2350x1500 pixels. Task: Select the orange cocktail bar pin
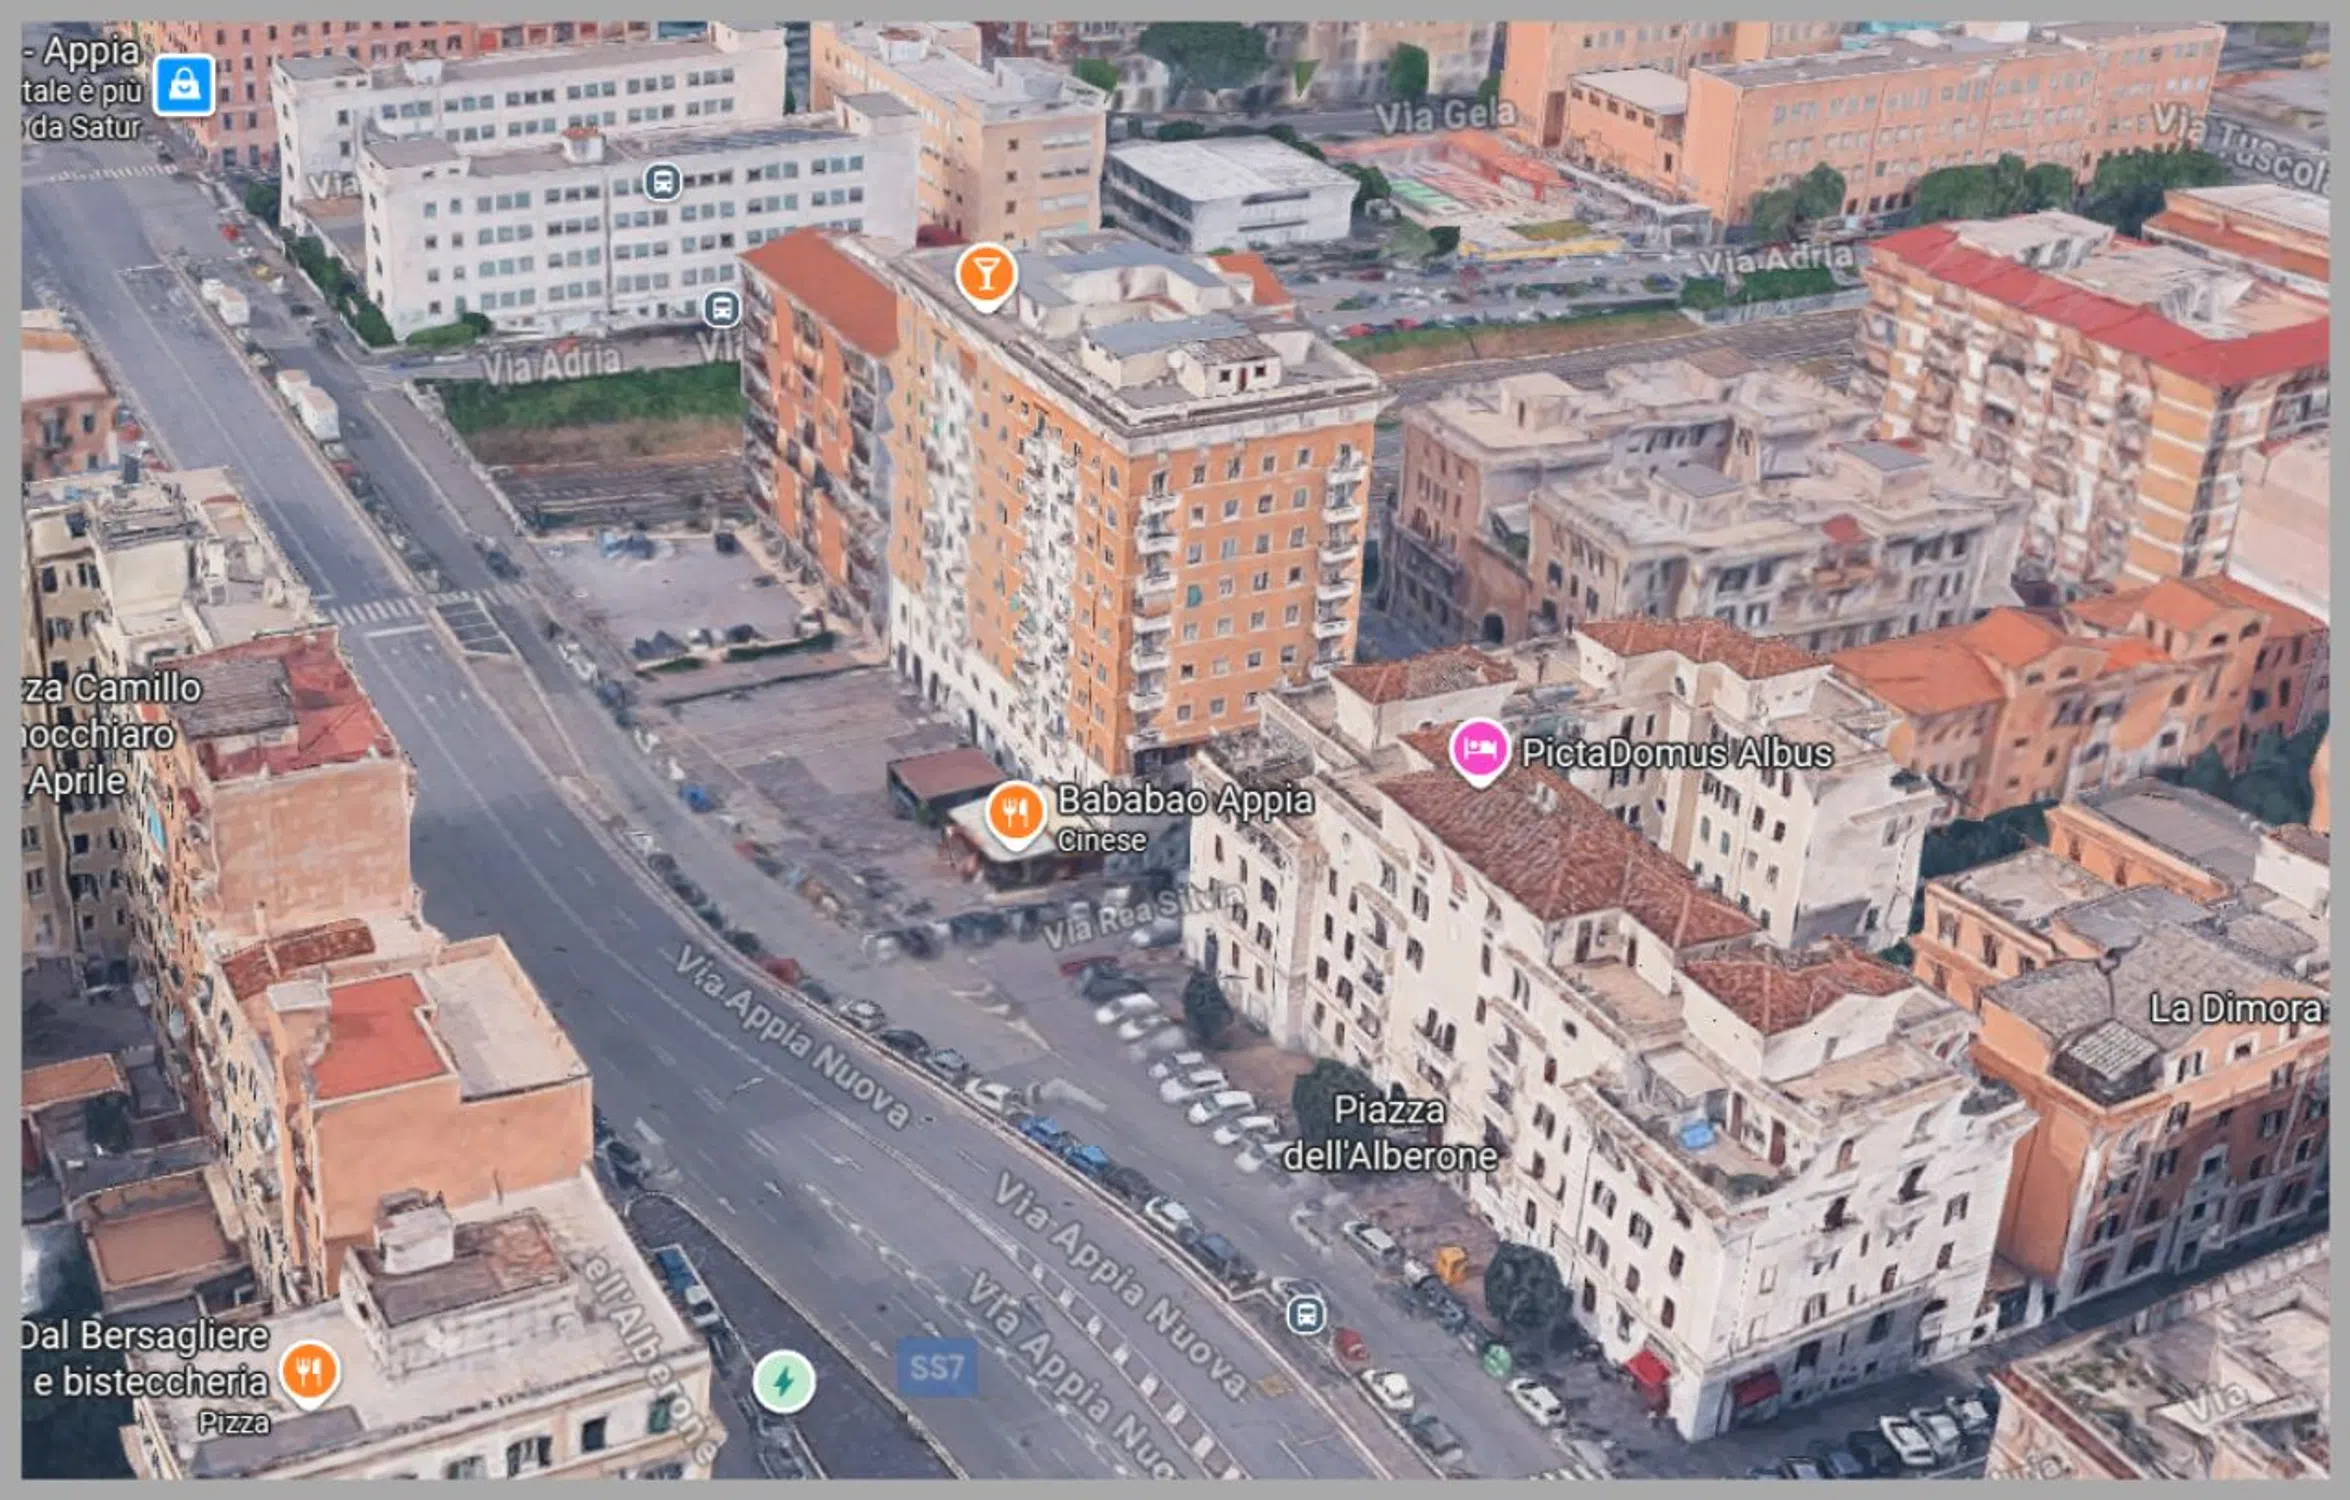click(x=986, y=276)
